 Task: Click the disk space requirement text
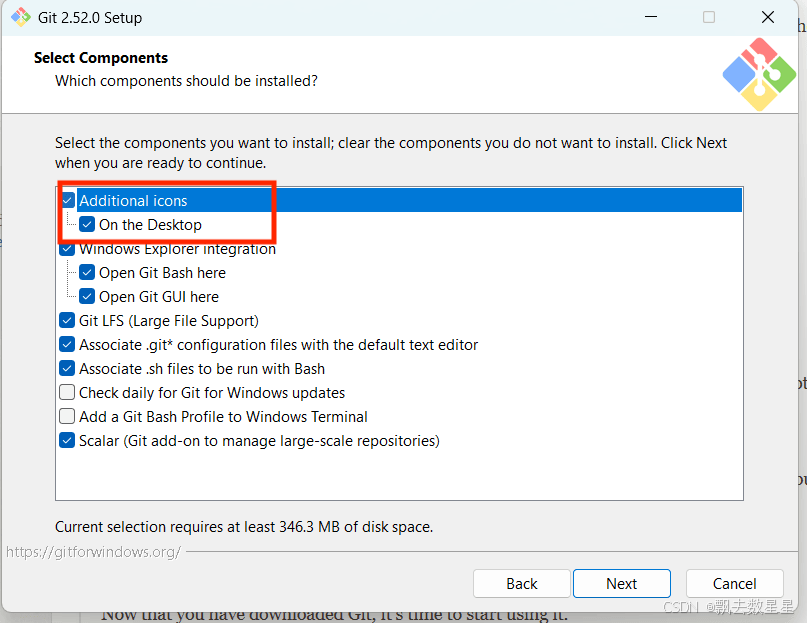[x=244, y=527]
